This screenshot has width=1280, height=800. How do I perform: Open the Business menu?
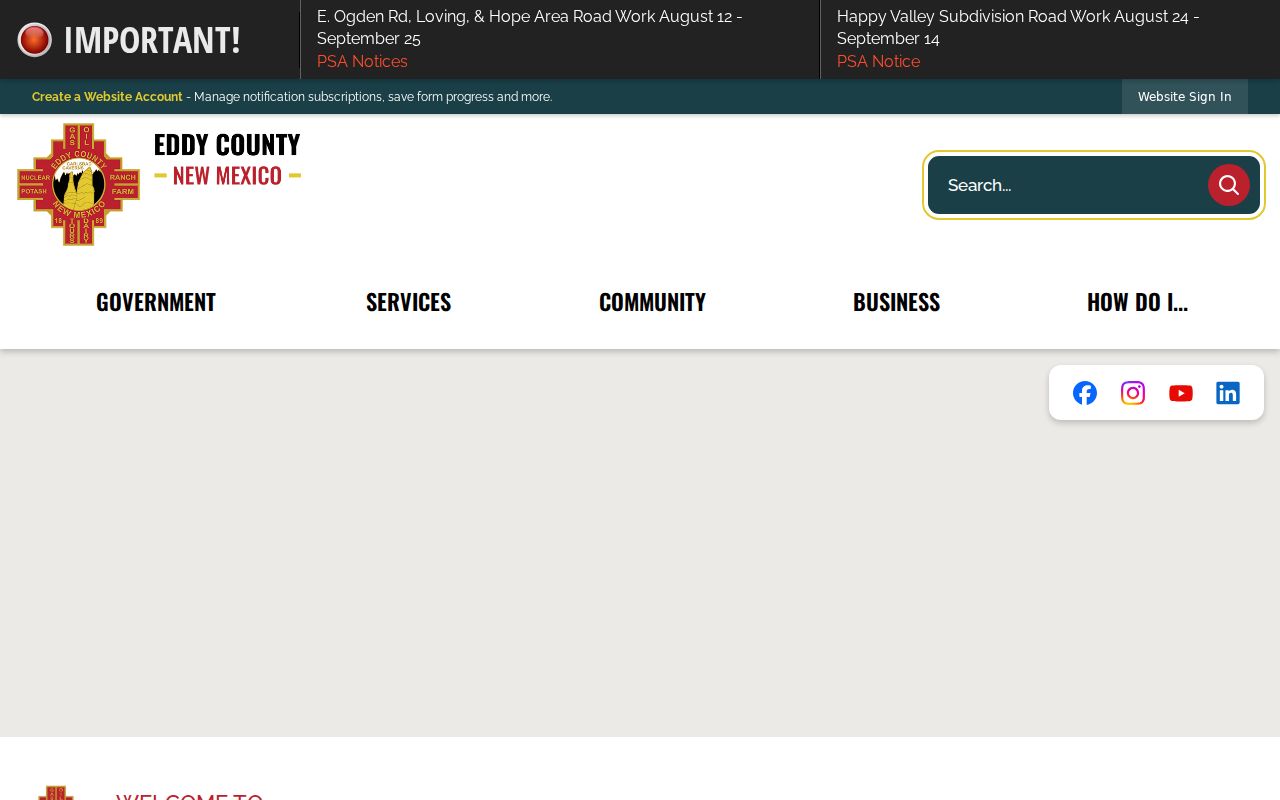(896, 302)
